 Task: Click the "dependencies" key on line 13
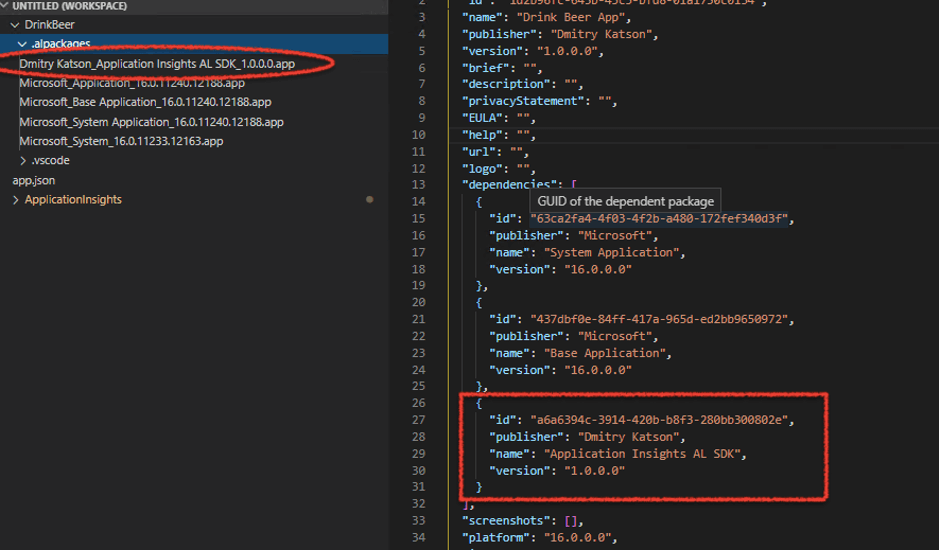509,185
